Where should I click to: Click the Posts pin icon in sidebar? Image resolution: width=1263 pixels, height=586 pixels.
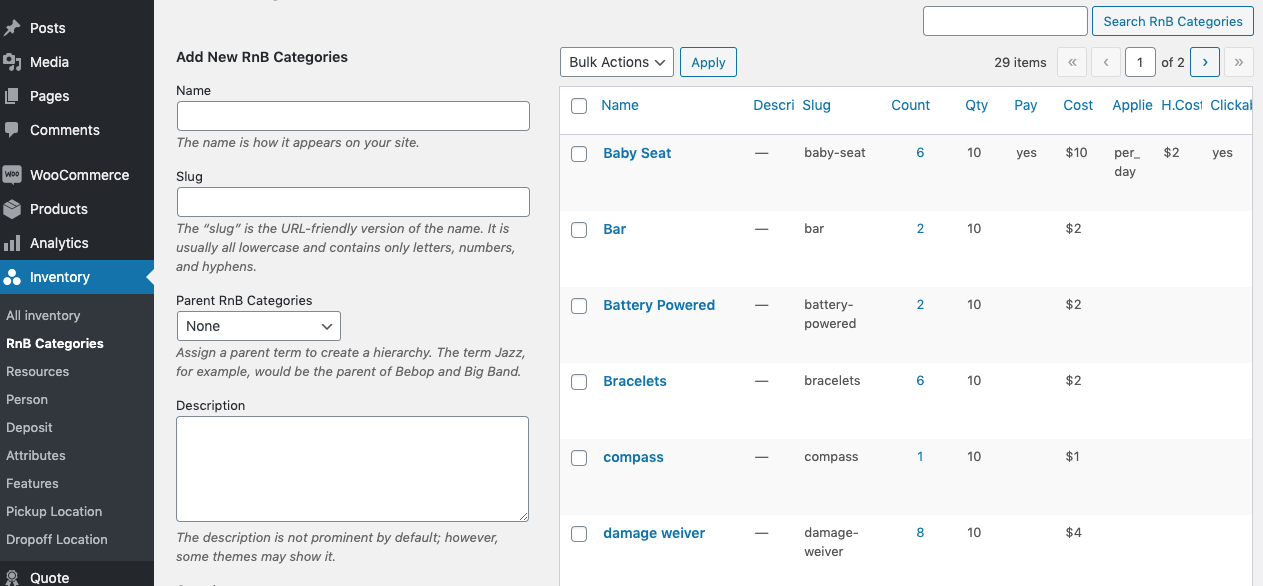[12, 28]
